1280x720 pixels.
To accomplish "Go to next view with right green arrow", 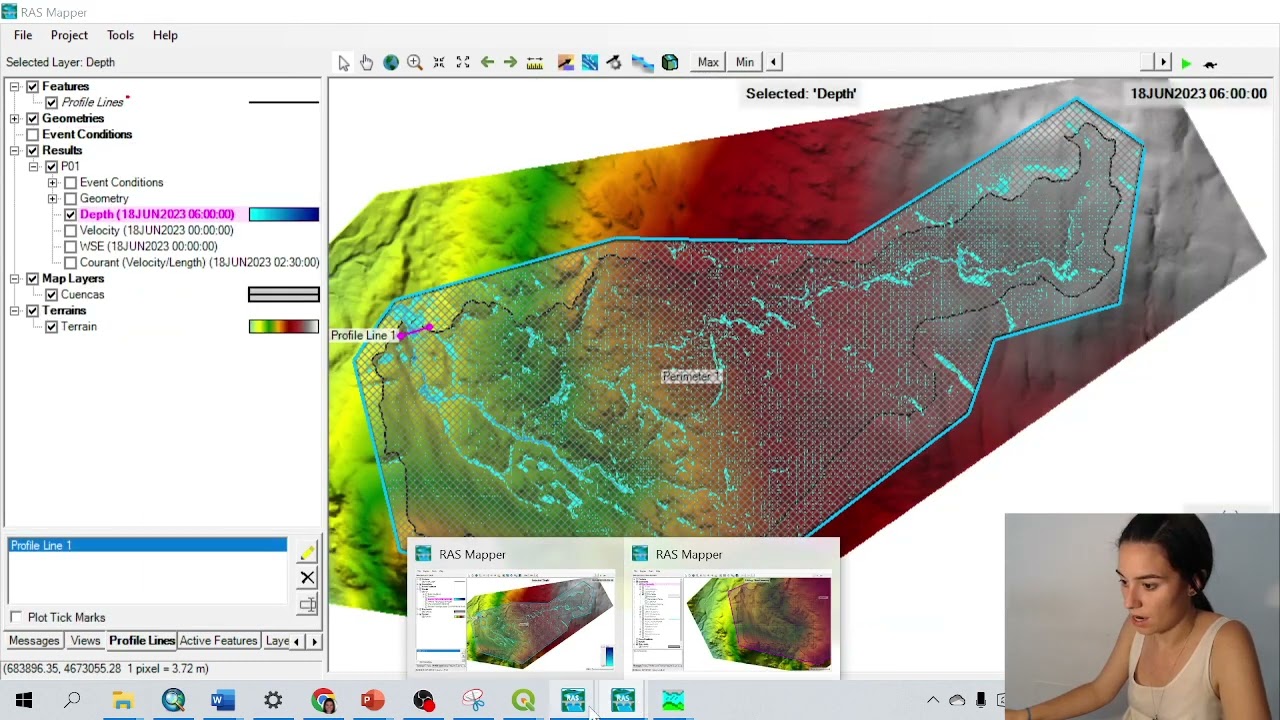I will [510, 63].
